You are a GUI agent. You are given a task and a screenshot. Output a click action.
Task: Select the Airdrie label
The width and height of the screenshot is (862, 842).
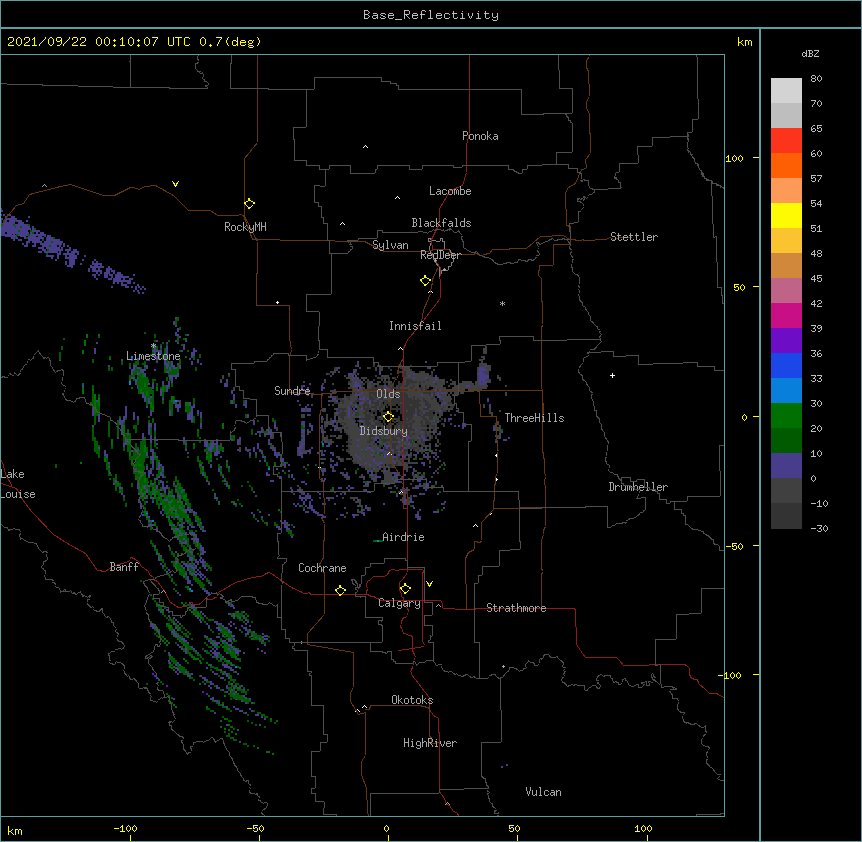403,537
